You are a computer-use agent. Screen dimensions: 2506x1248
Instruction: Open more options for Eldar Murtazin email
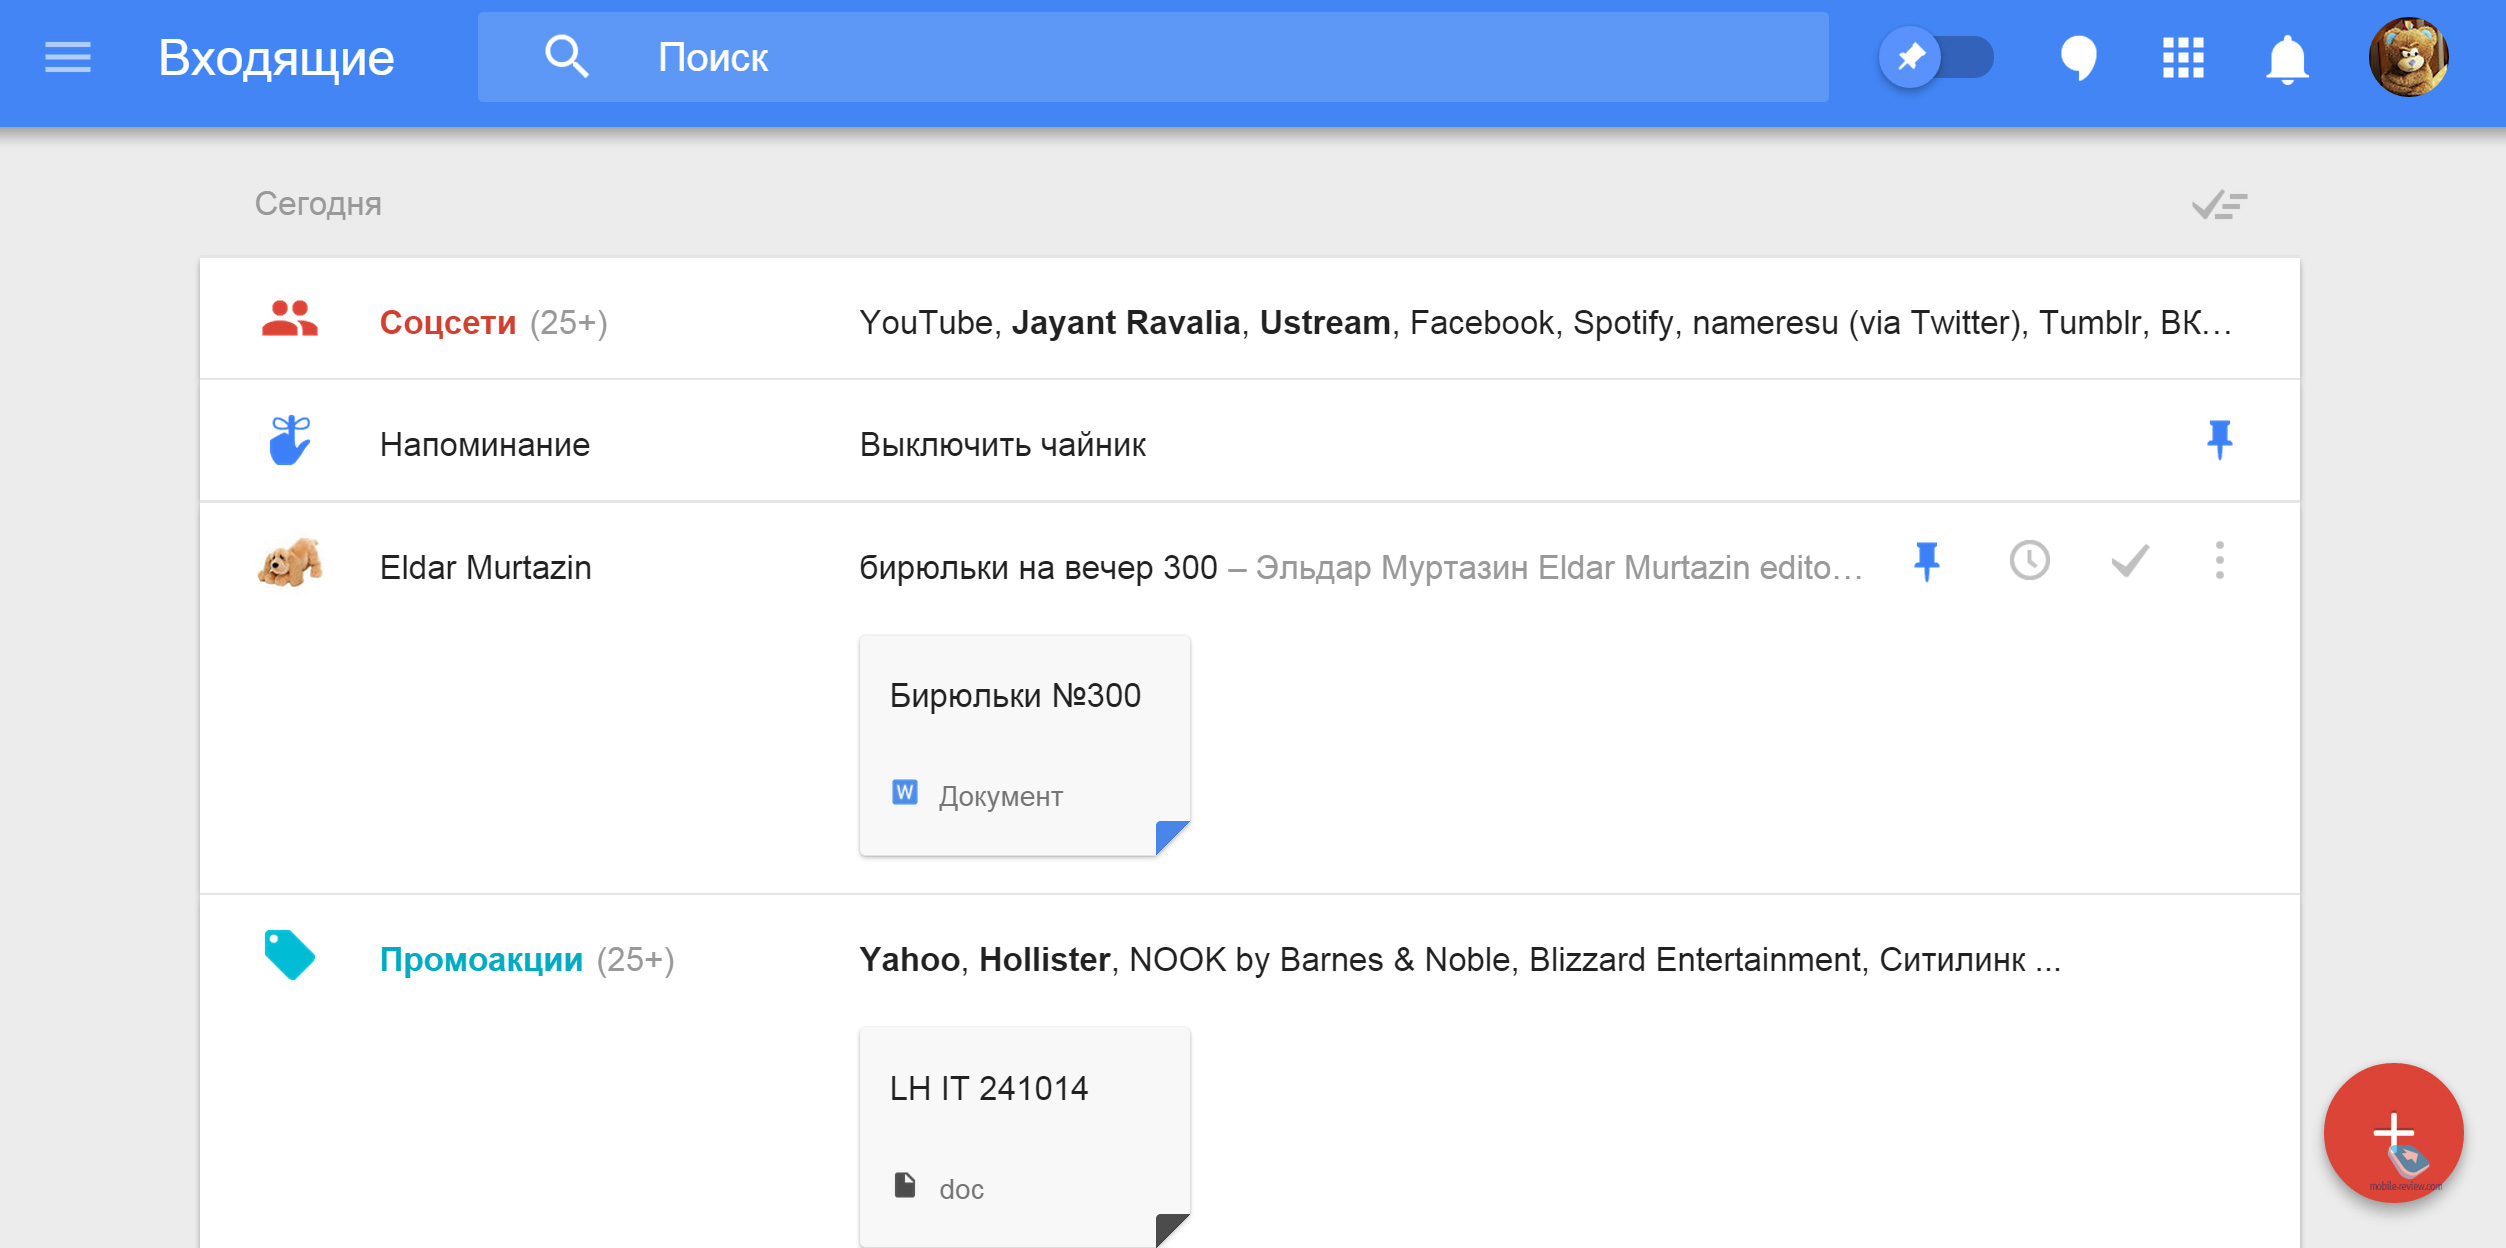click(2220, 561)
